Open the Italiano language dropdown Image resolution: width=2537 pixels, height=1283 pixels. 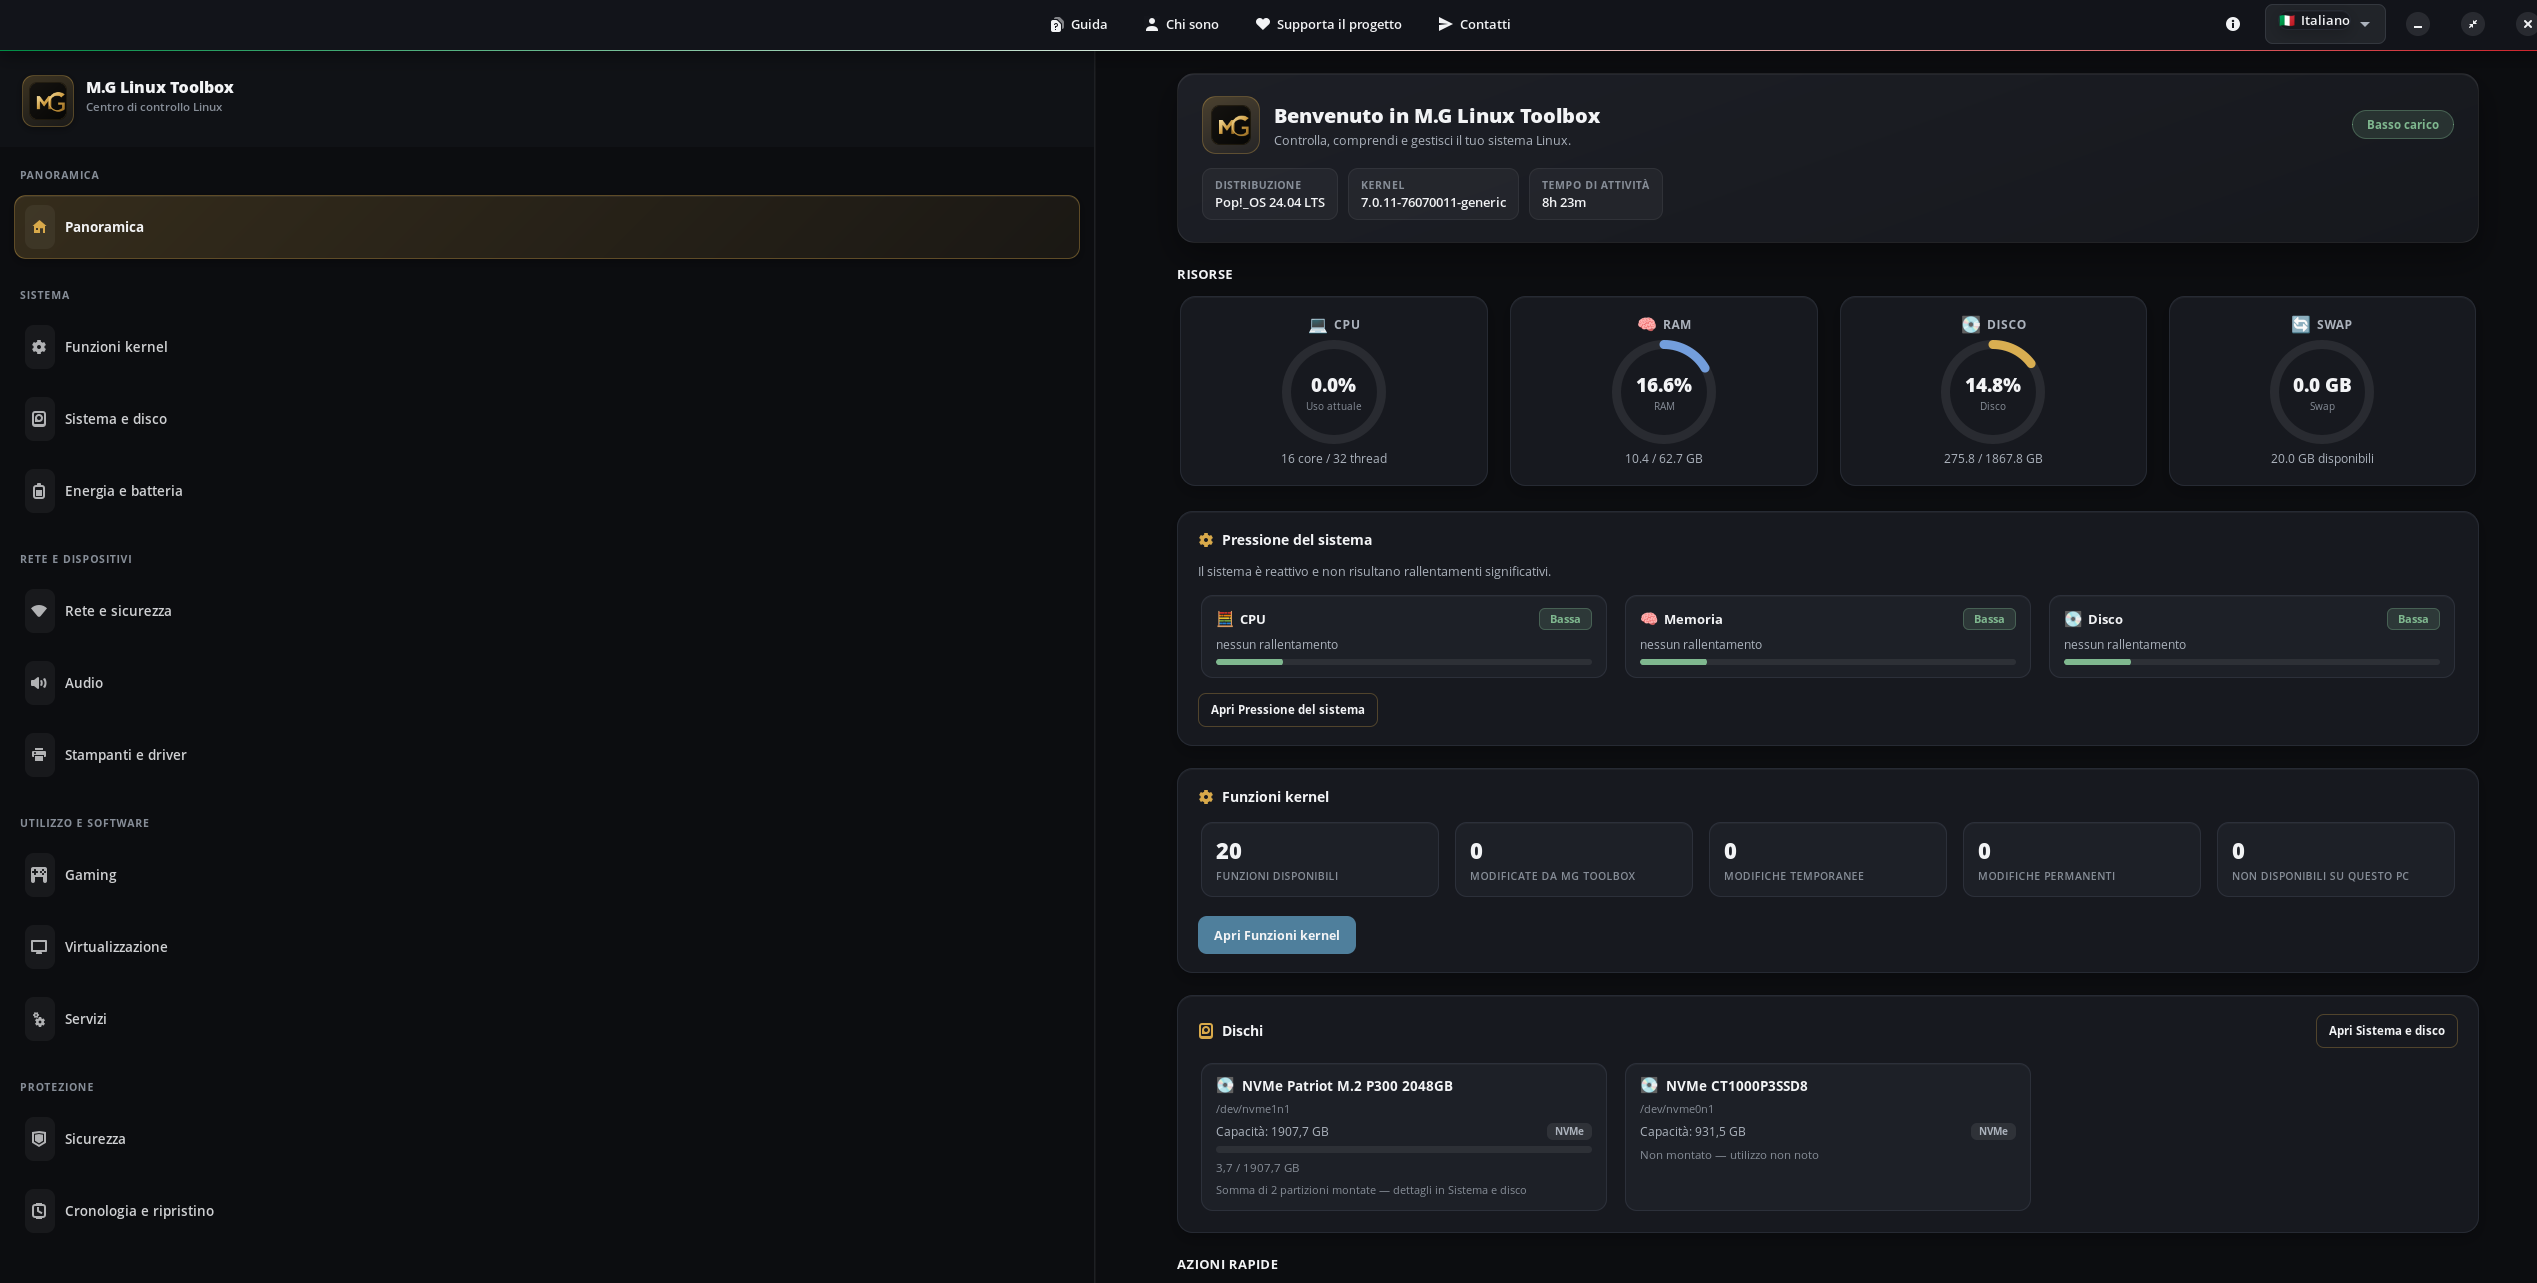pos(2325,24)
